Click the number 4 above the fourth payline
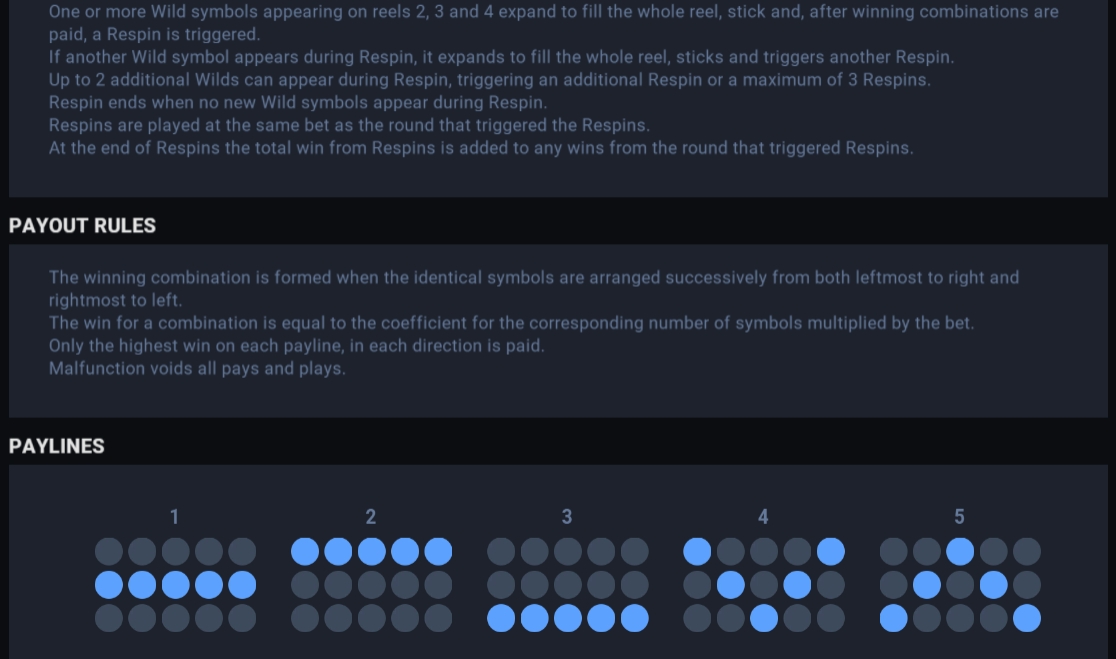 (763, 517)
